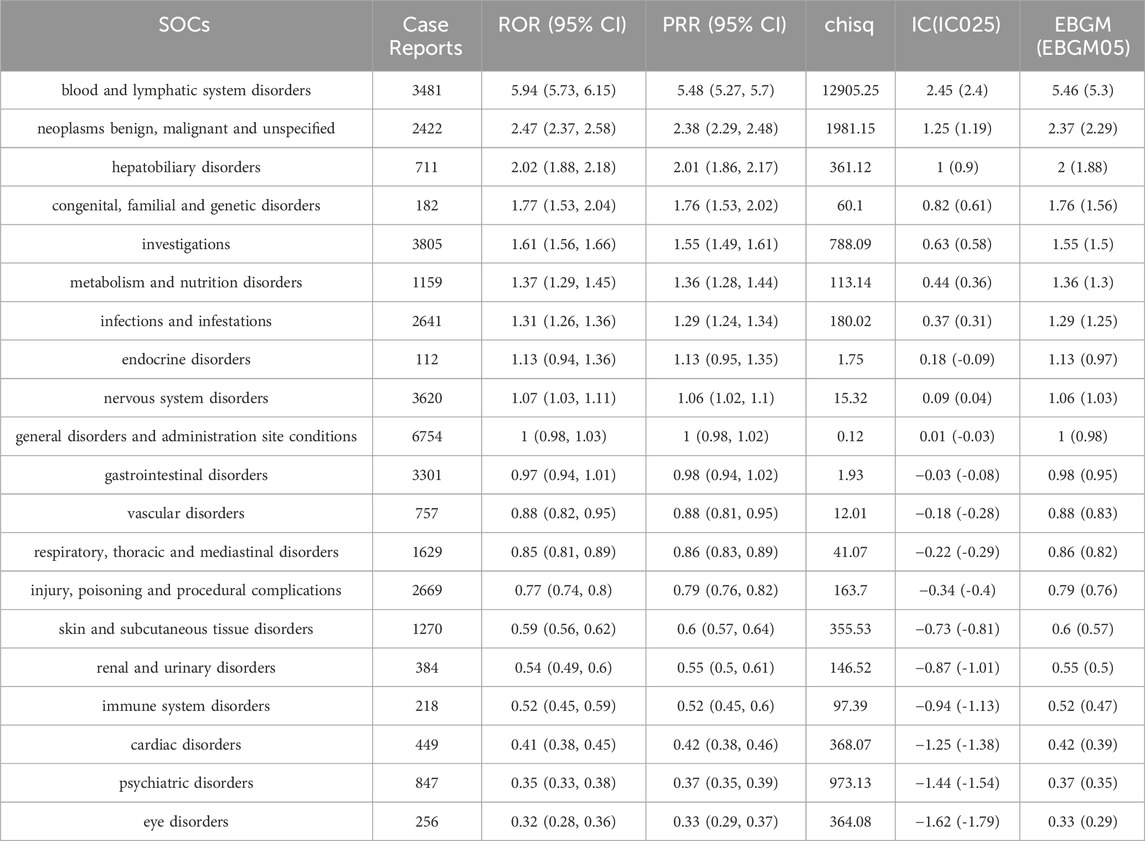Viewport: 1145px width, 841px height.
Task: Select infections and infestations label
Action: coord(185,321)
